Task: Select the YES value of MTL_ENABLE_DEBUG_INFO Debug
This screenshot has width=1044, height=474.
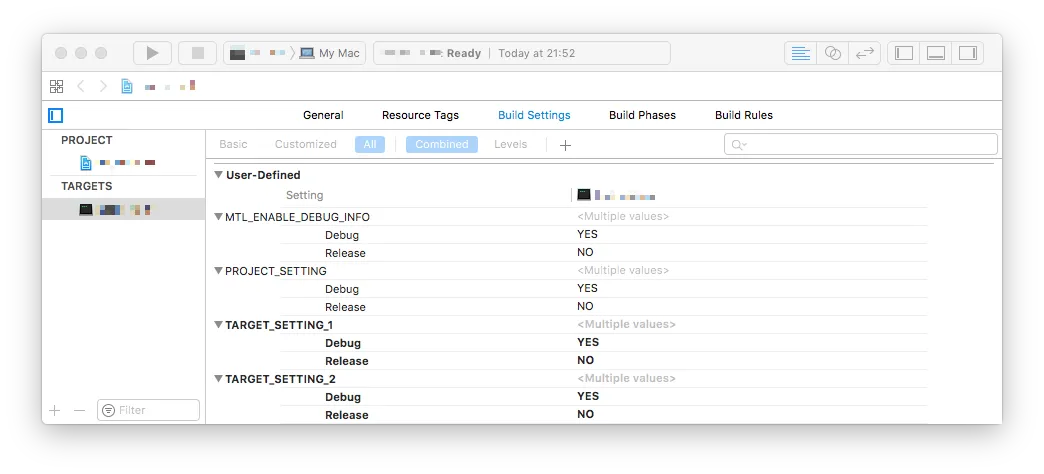Action: click(587, 234)
